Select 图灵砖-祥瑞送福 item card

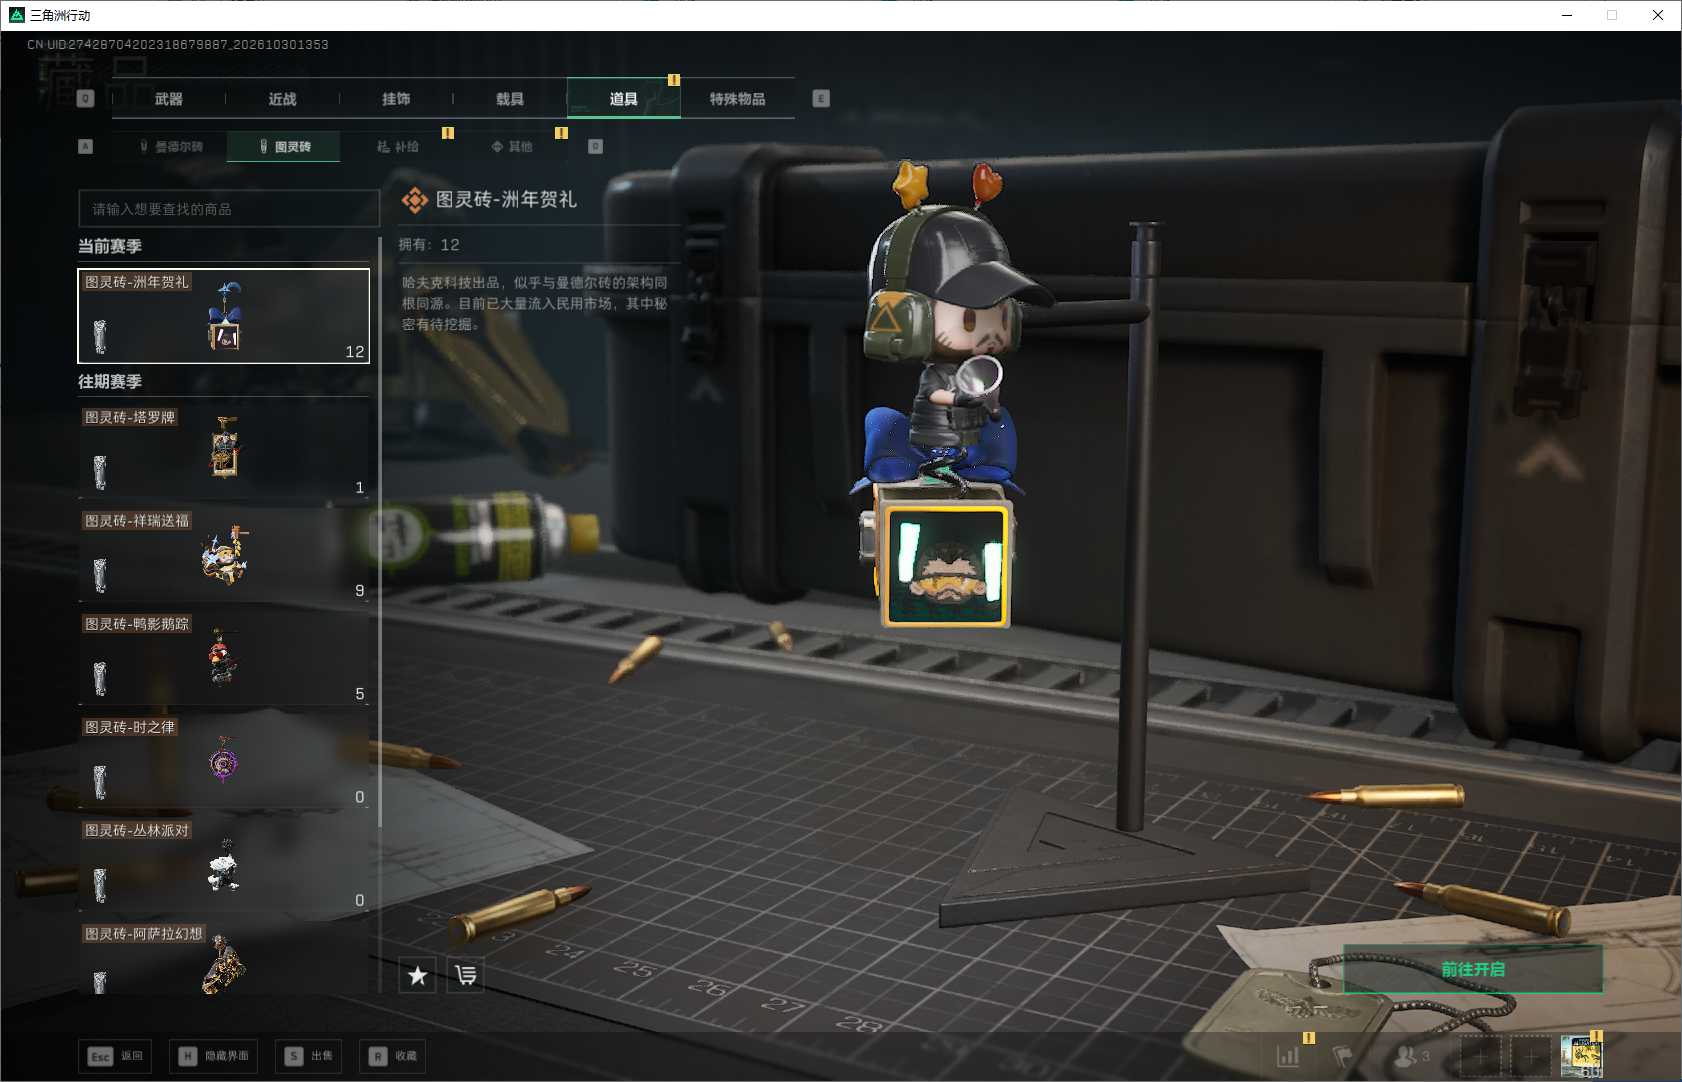point(224,554)
